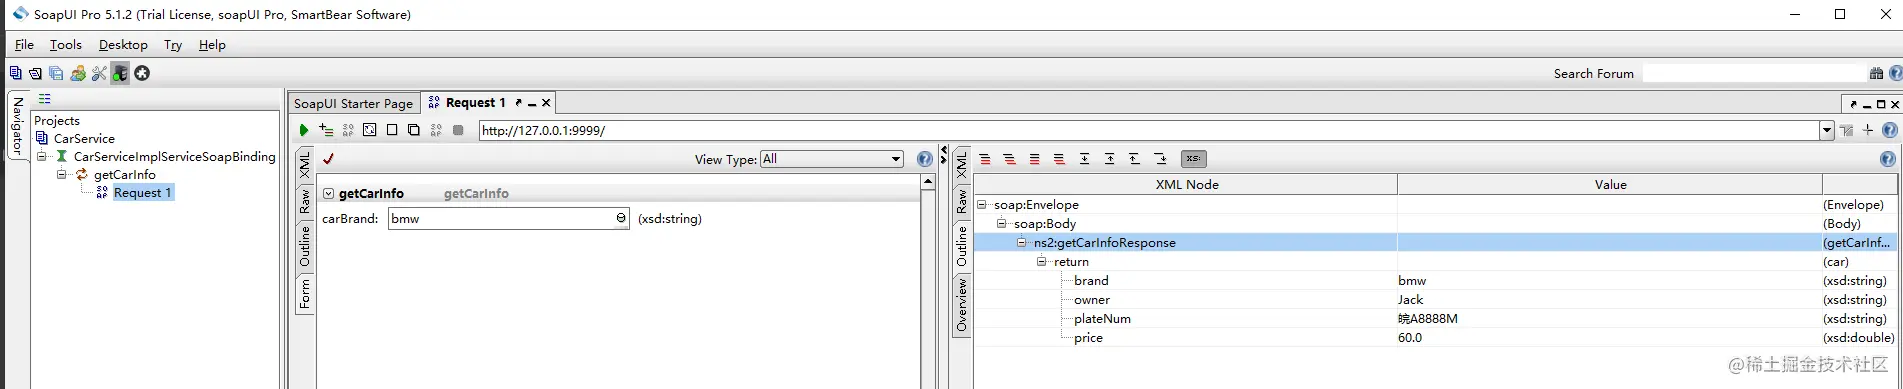Select Request 1 in navigator tree
Screen dimensions: 1903x389
click(x=142, y=192)
